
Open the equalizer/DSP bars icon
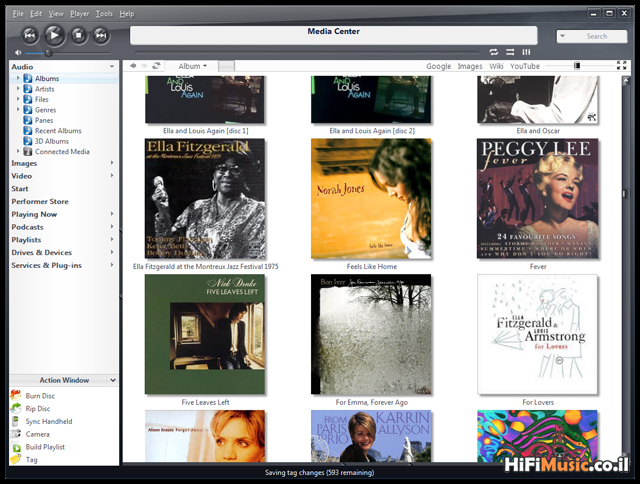527,52
